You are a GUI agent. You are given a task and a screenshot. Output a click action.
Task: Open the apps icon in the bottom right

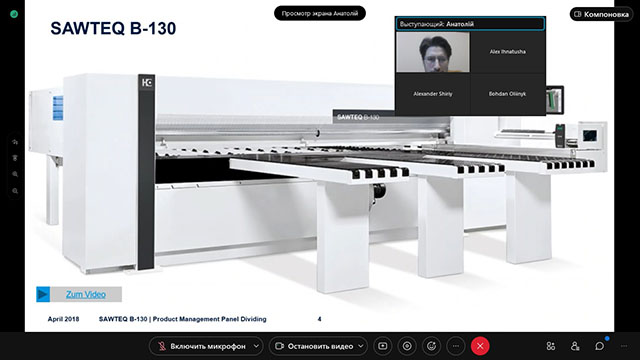551,346
